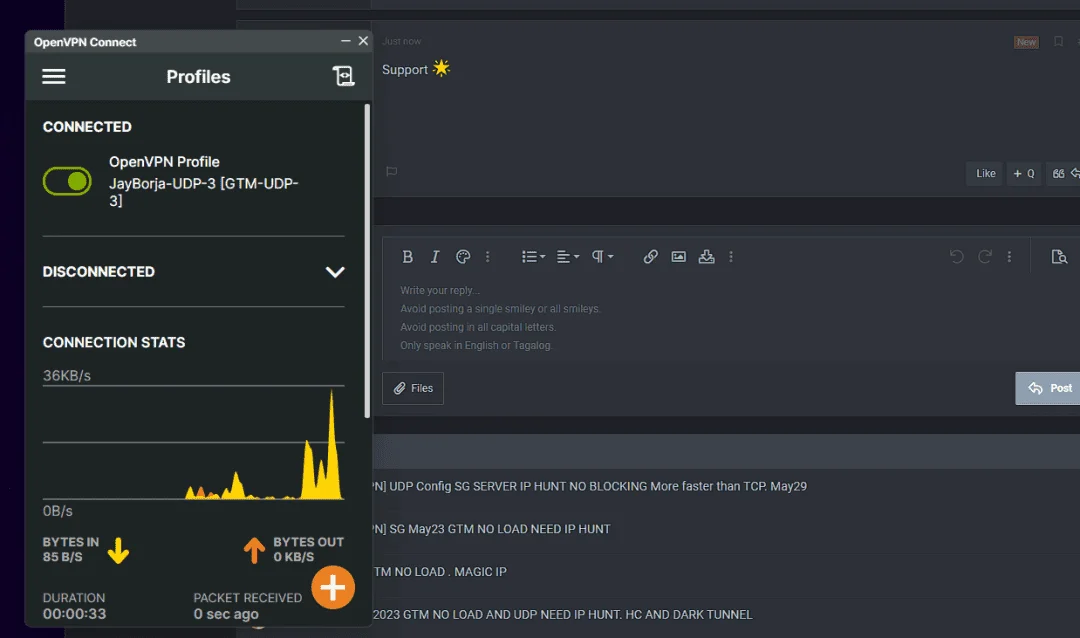Click into the reply text field
1080x638 pixels.
[730, 318]
